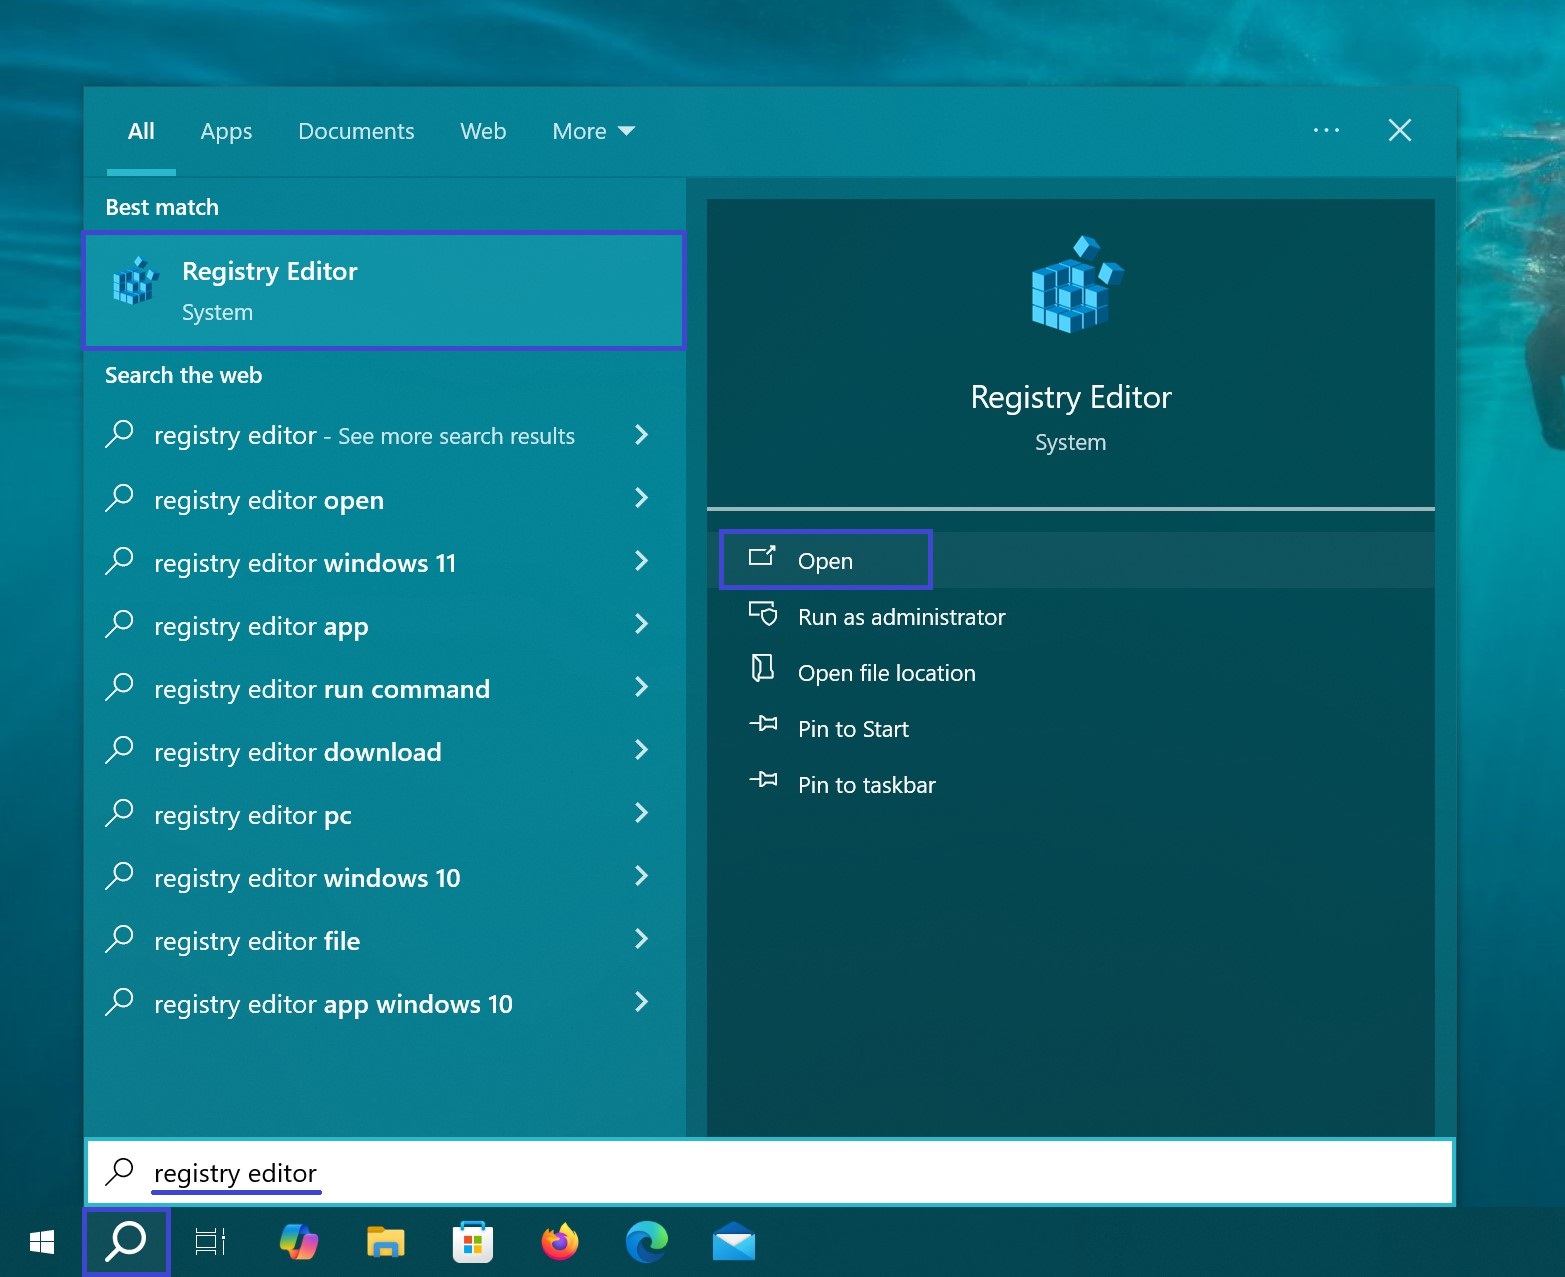Click the large Registry Editor icon in preview pane
The height and width of the screenshot is (1277, 1565).
1076,285
